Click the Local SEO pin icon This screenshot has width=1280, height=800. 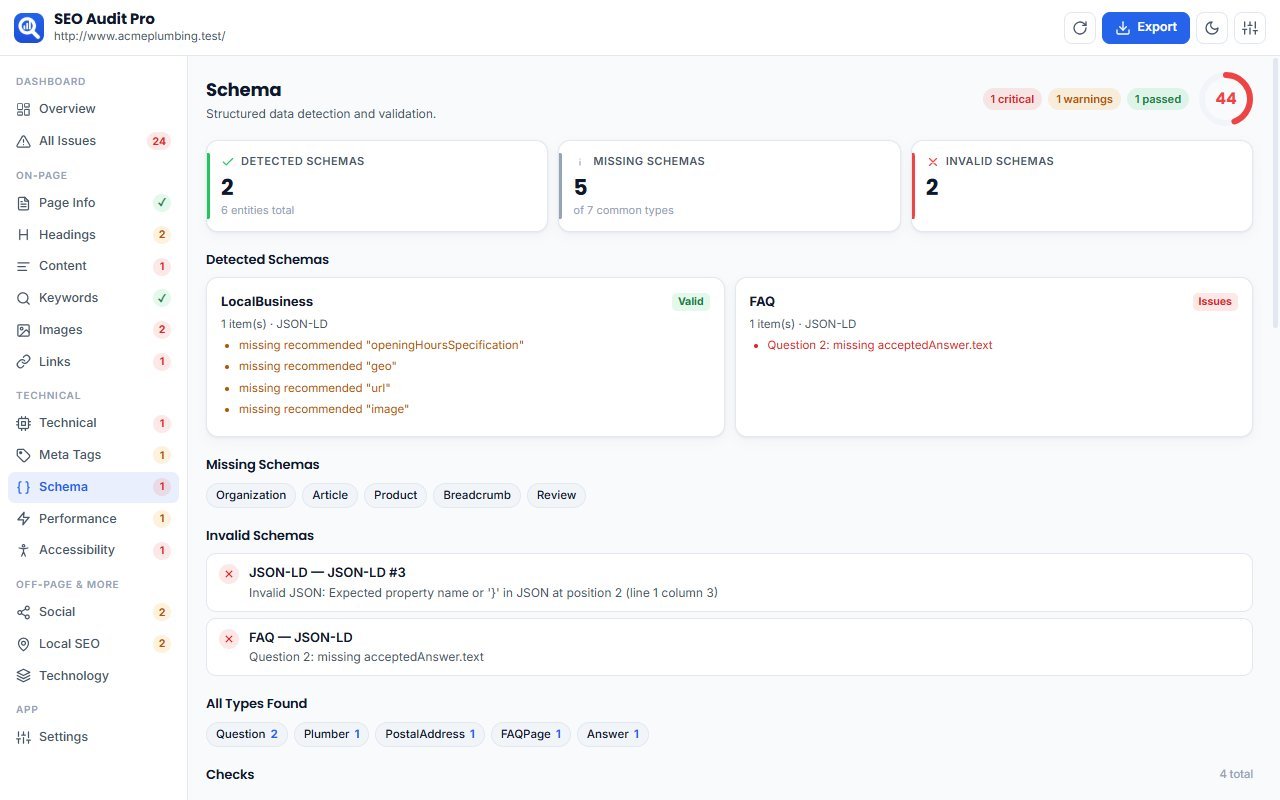tap(24, 644)
